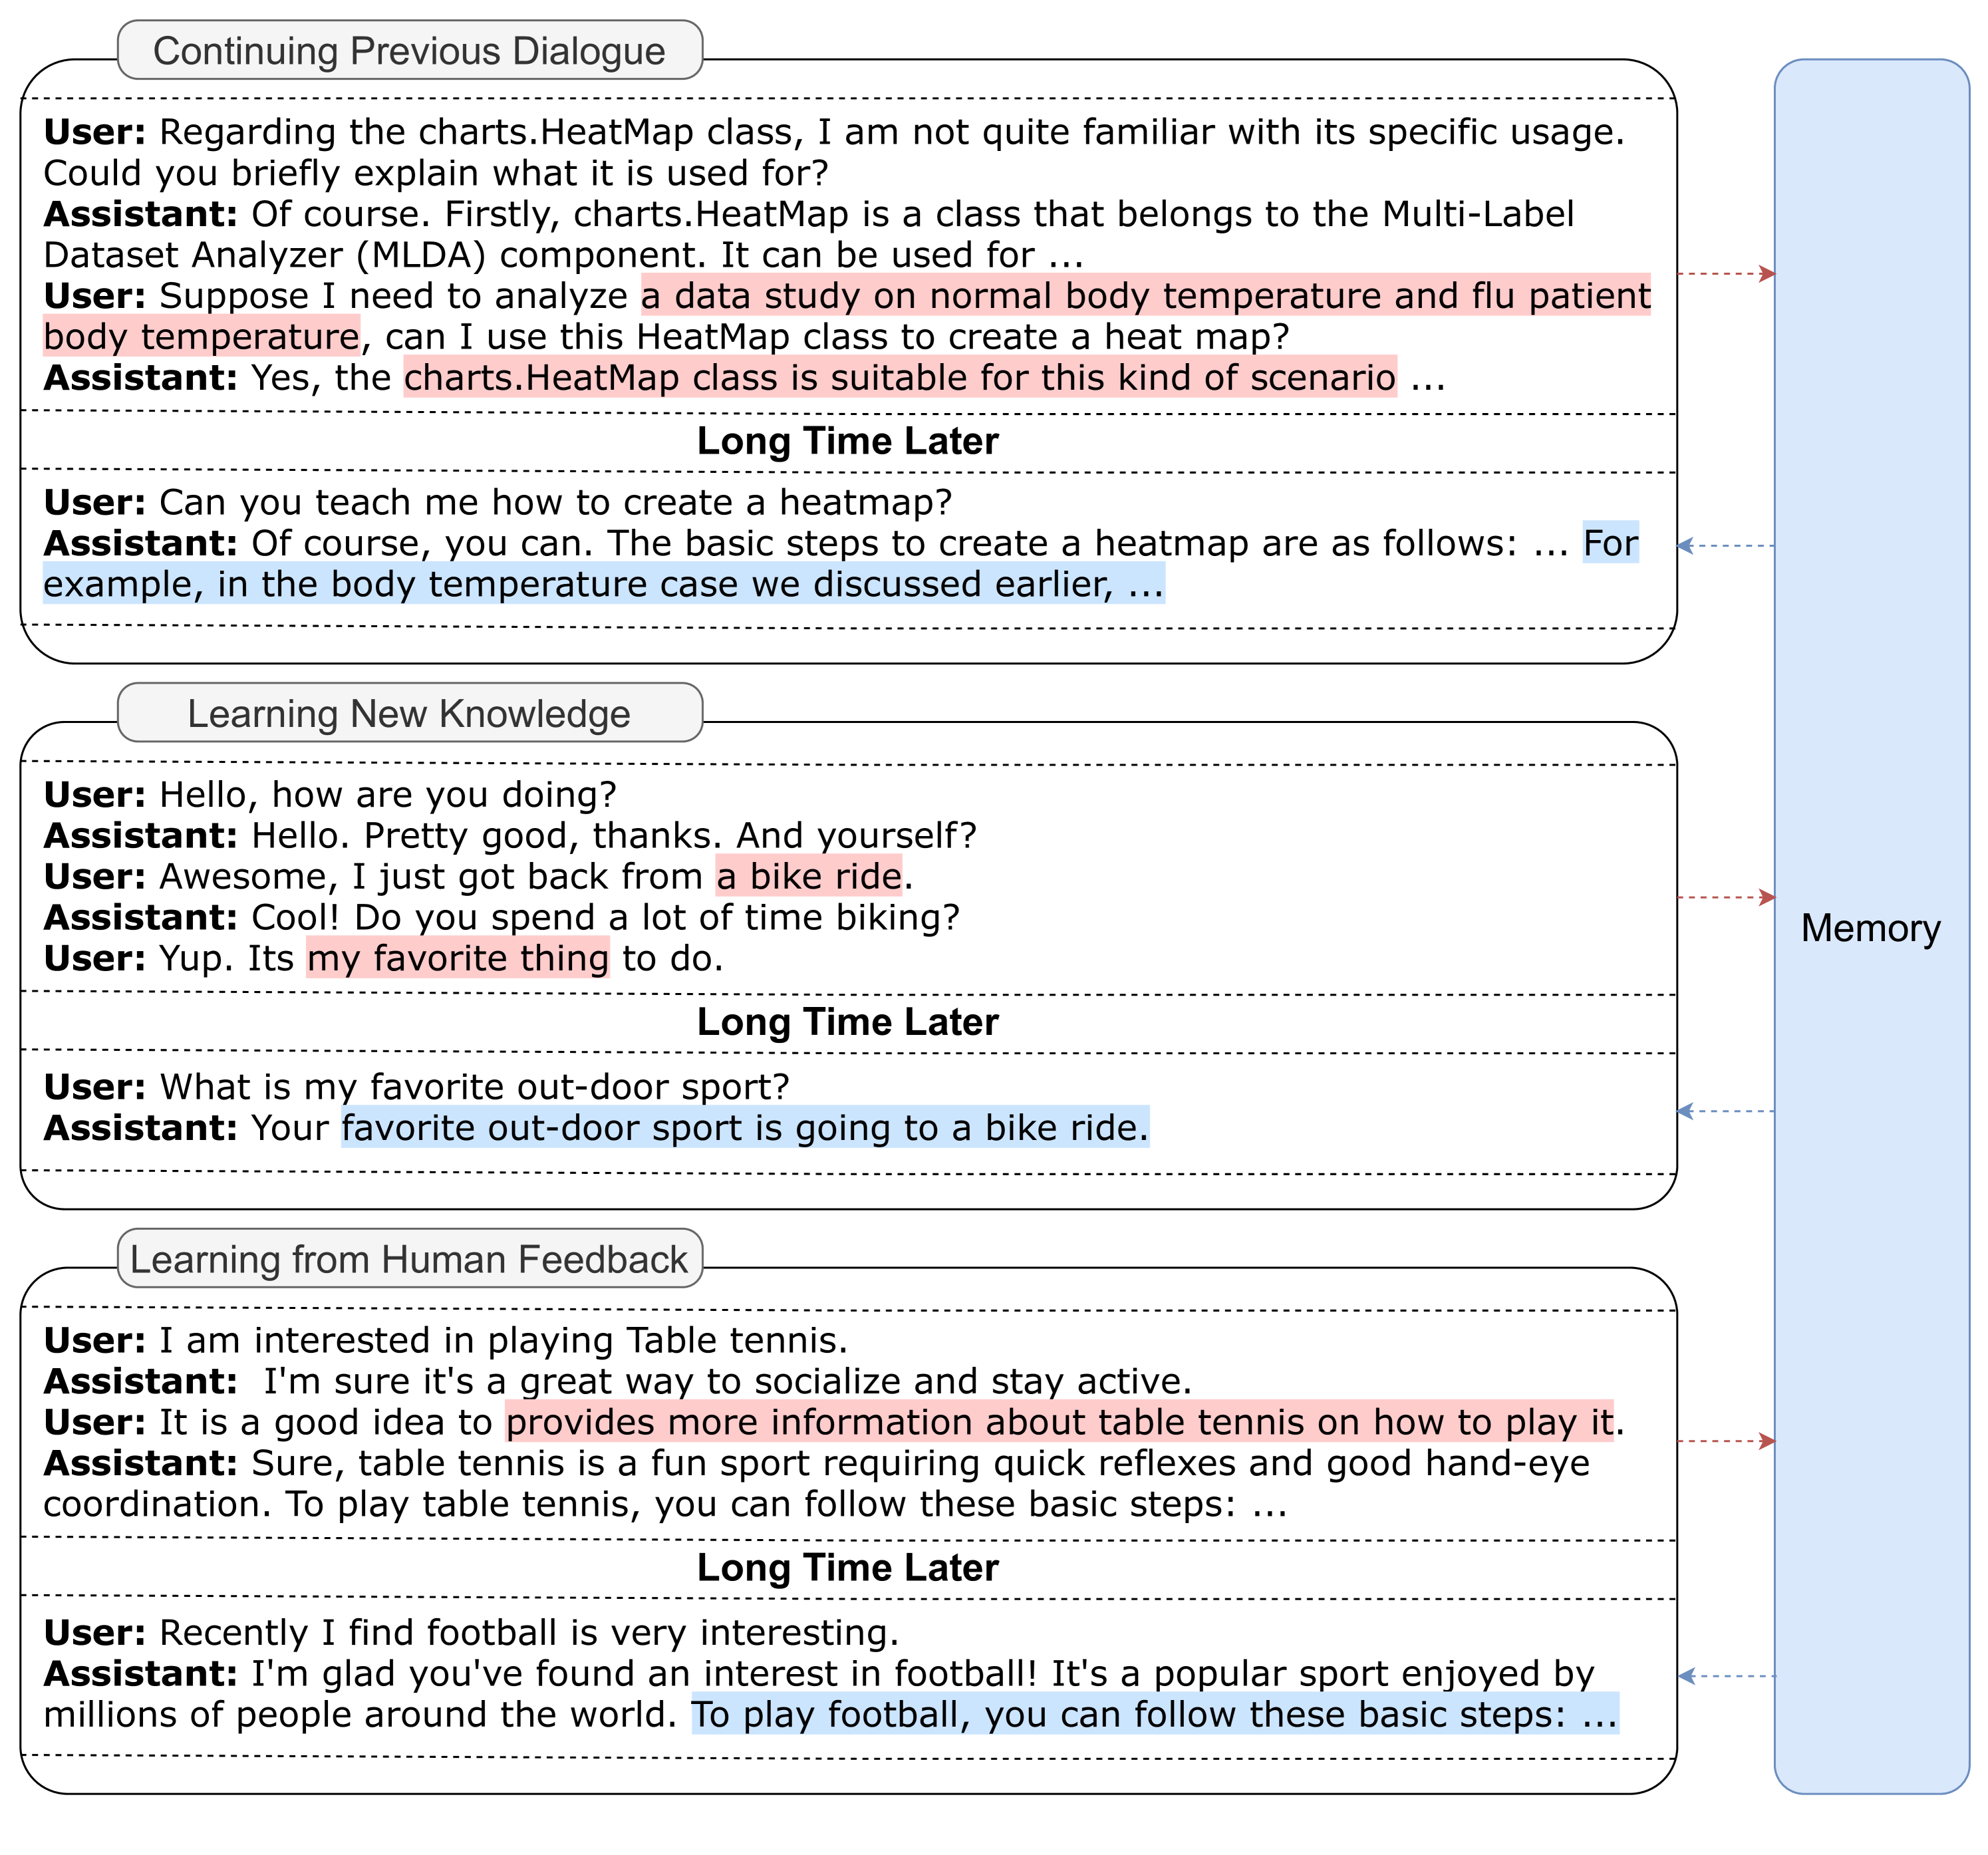Click the second Long Time Later heading
This screenshot has height=1855, width=1988.
(847, 1022)
